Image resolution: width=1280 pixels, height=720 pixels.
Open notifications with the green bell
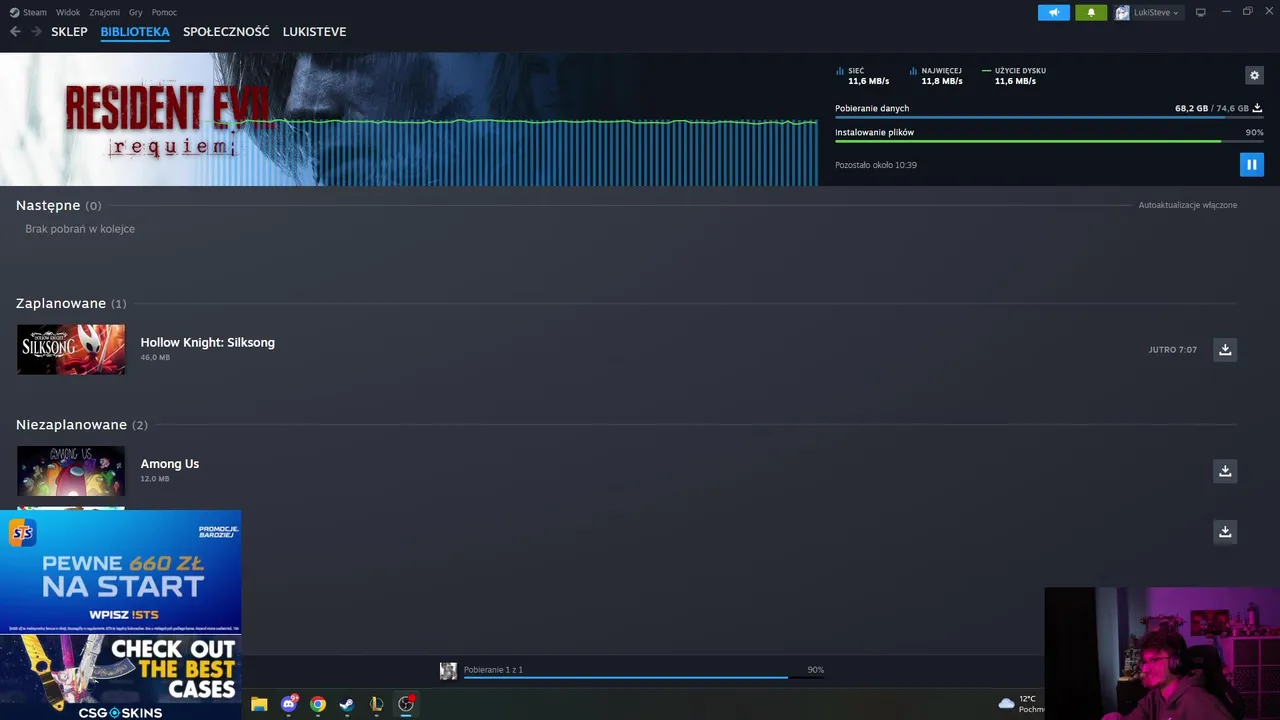[1091, 12]
